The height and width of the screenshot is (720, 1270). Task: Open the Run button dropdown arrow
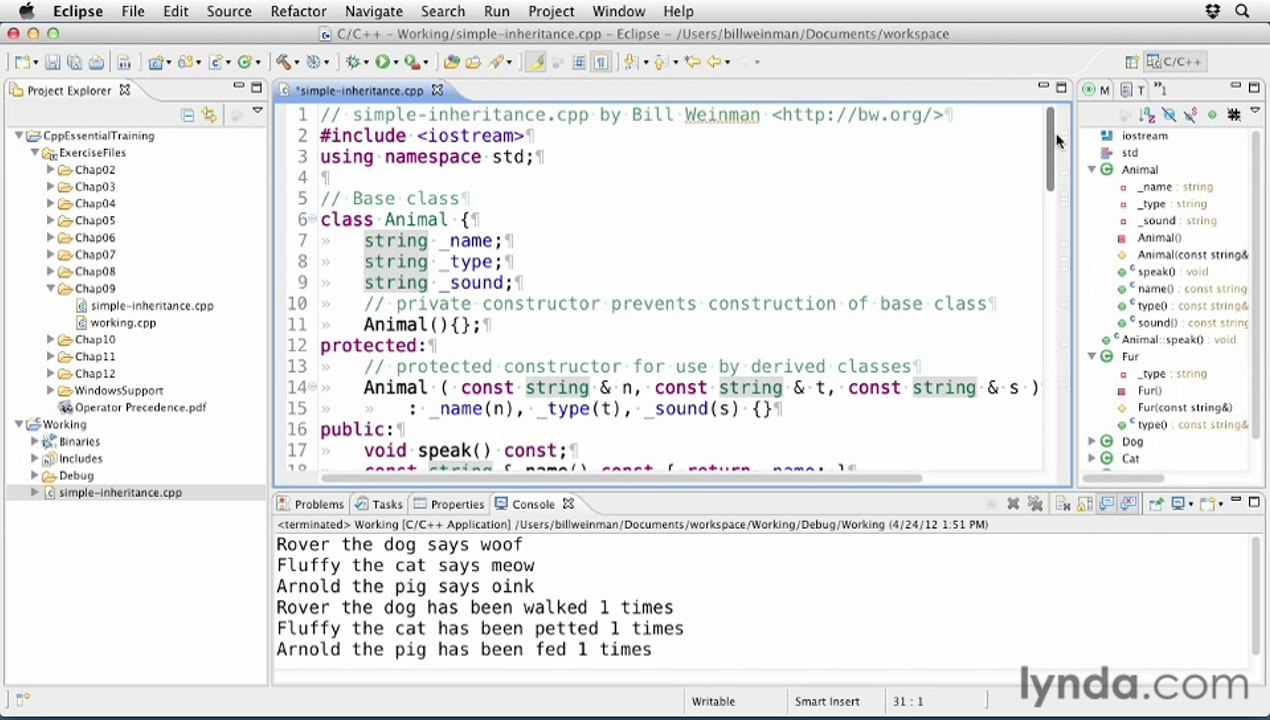click(396, 62)
